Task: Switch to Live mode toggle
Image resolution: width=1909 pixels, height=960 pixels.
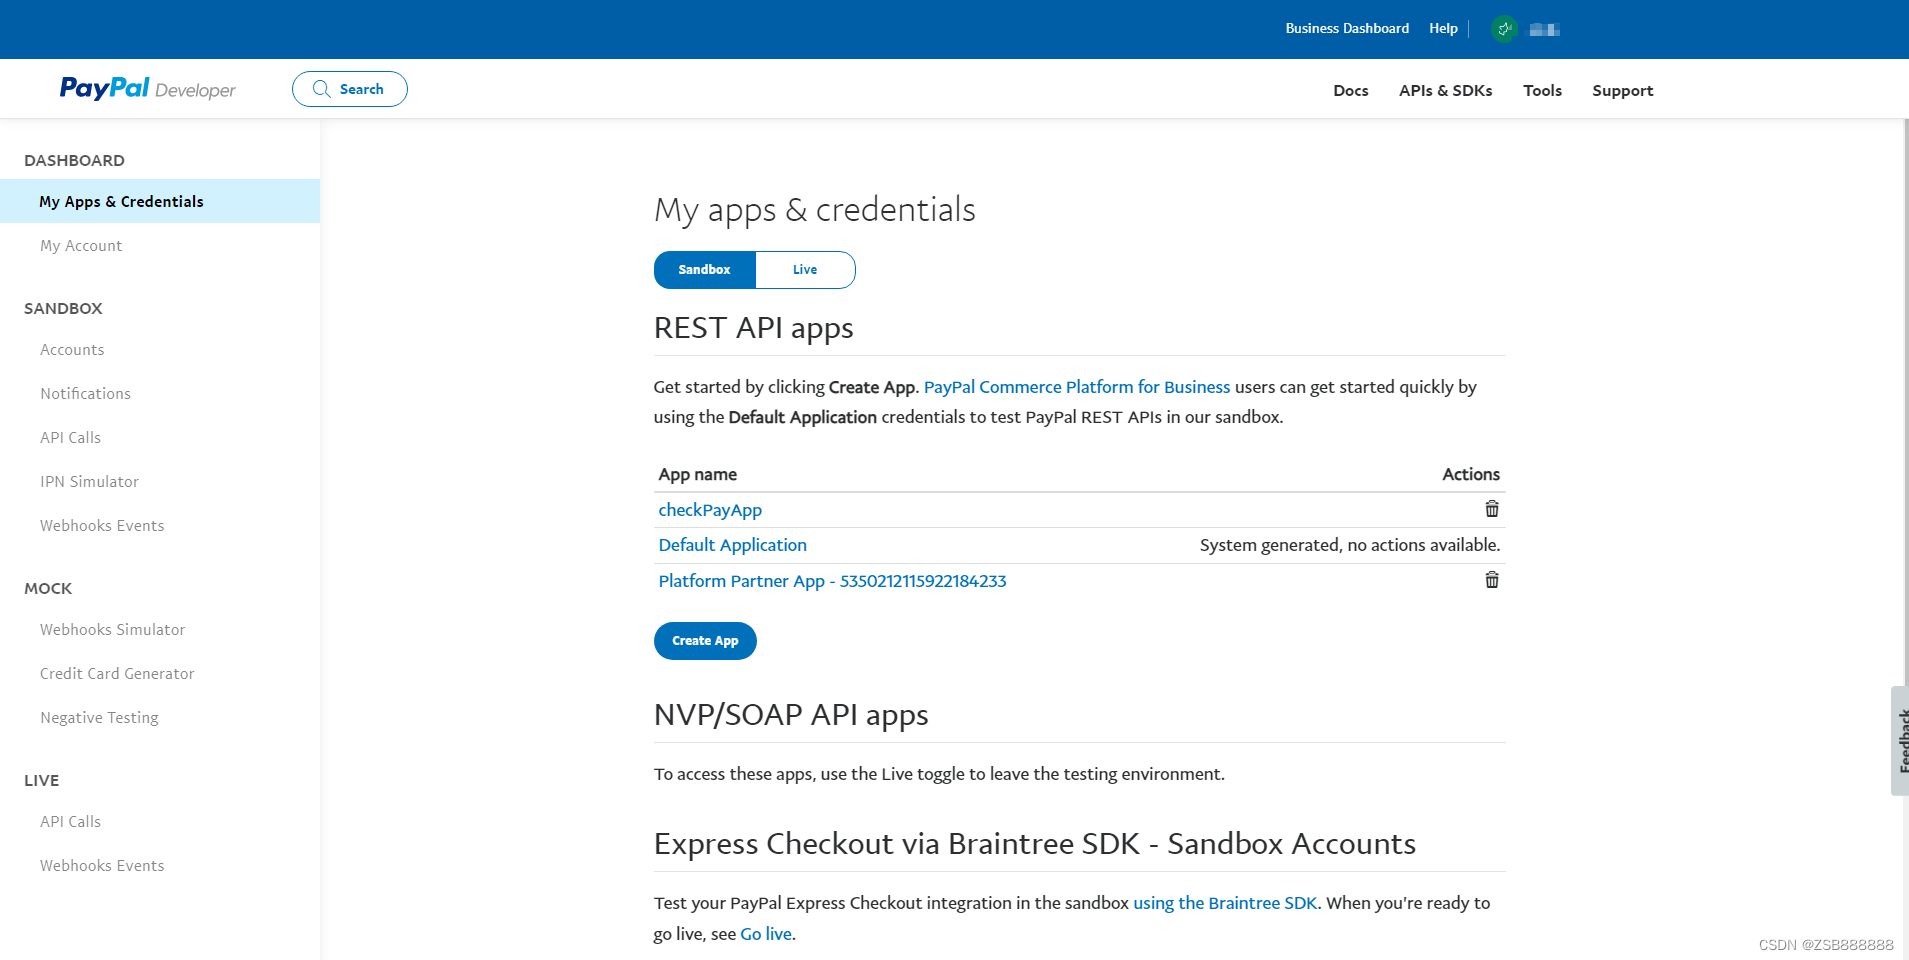Action: pyautogui.click(x=805, y=270)
